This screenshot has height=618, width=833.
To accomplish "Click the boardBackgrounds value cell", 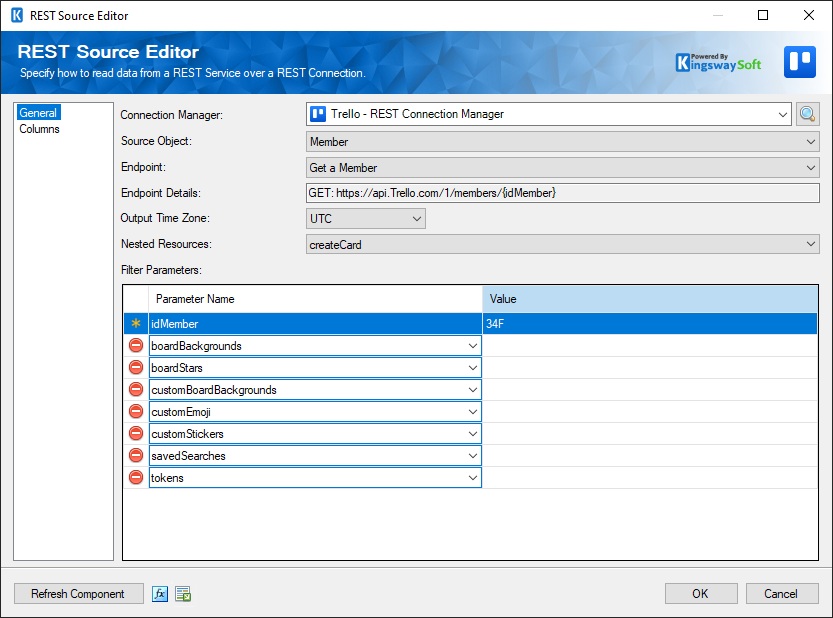I will pyautogui.click(x=650, y=346).
